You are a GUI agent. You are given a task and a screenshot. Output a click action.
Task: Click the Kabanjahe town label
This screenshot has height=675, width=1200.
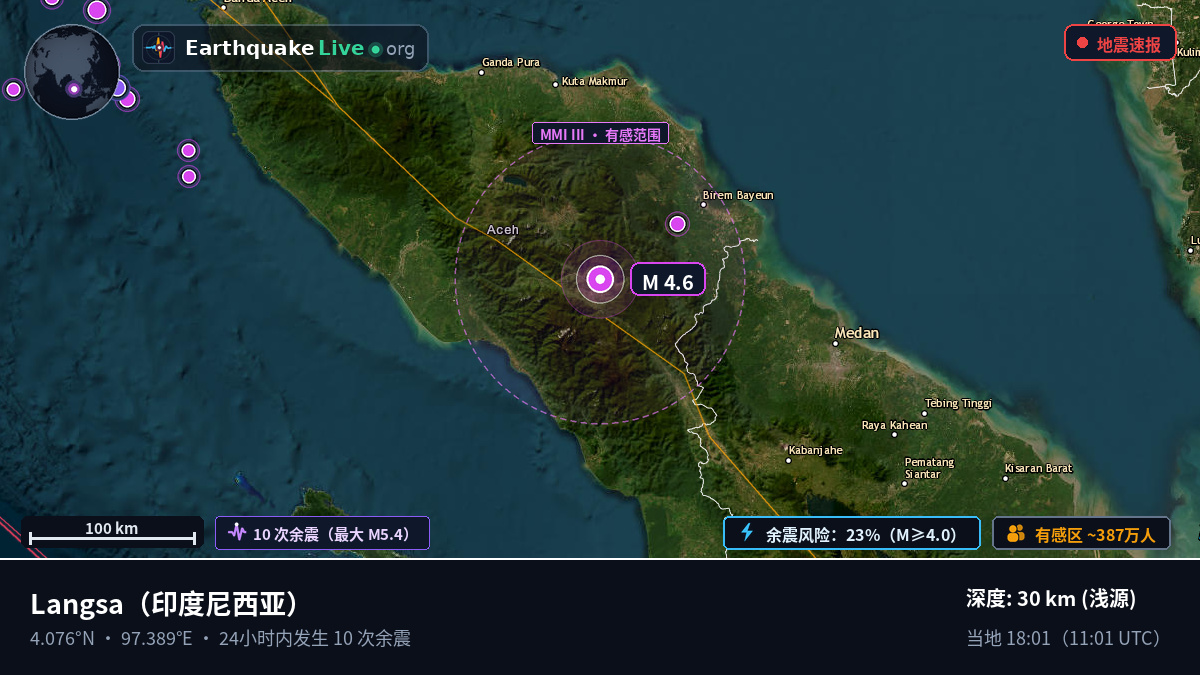point(814,451)
